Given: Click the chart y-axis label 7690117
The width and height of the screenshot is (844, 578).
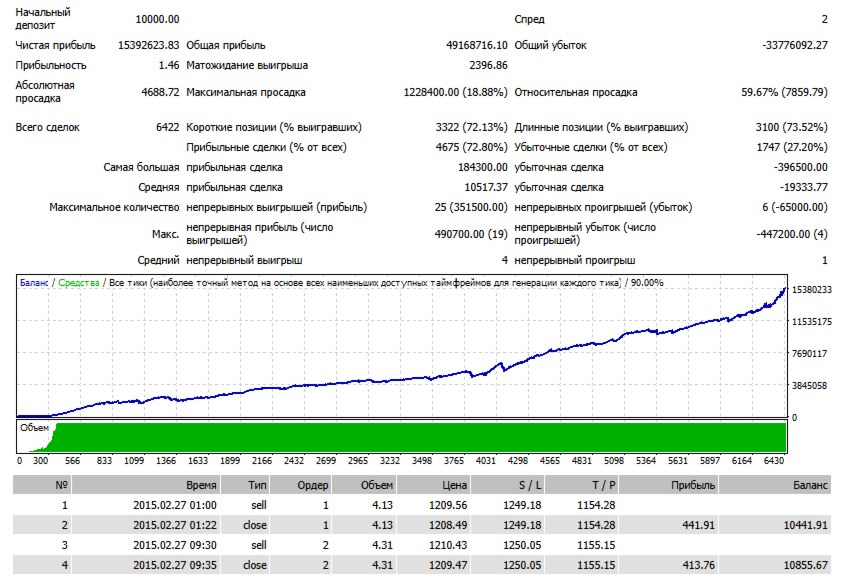Looking at the screenshot, I should tap(809, 354).
